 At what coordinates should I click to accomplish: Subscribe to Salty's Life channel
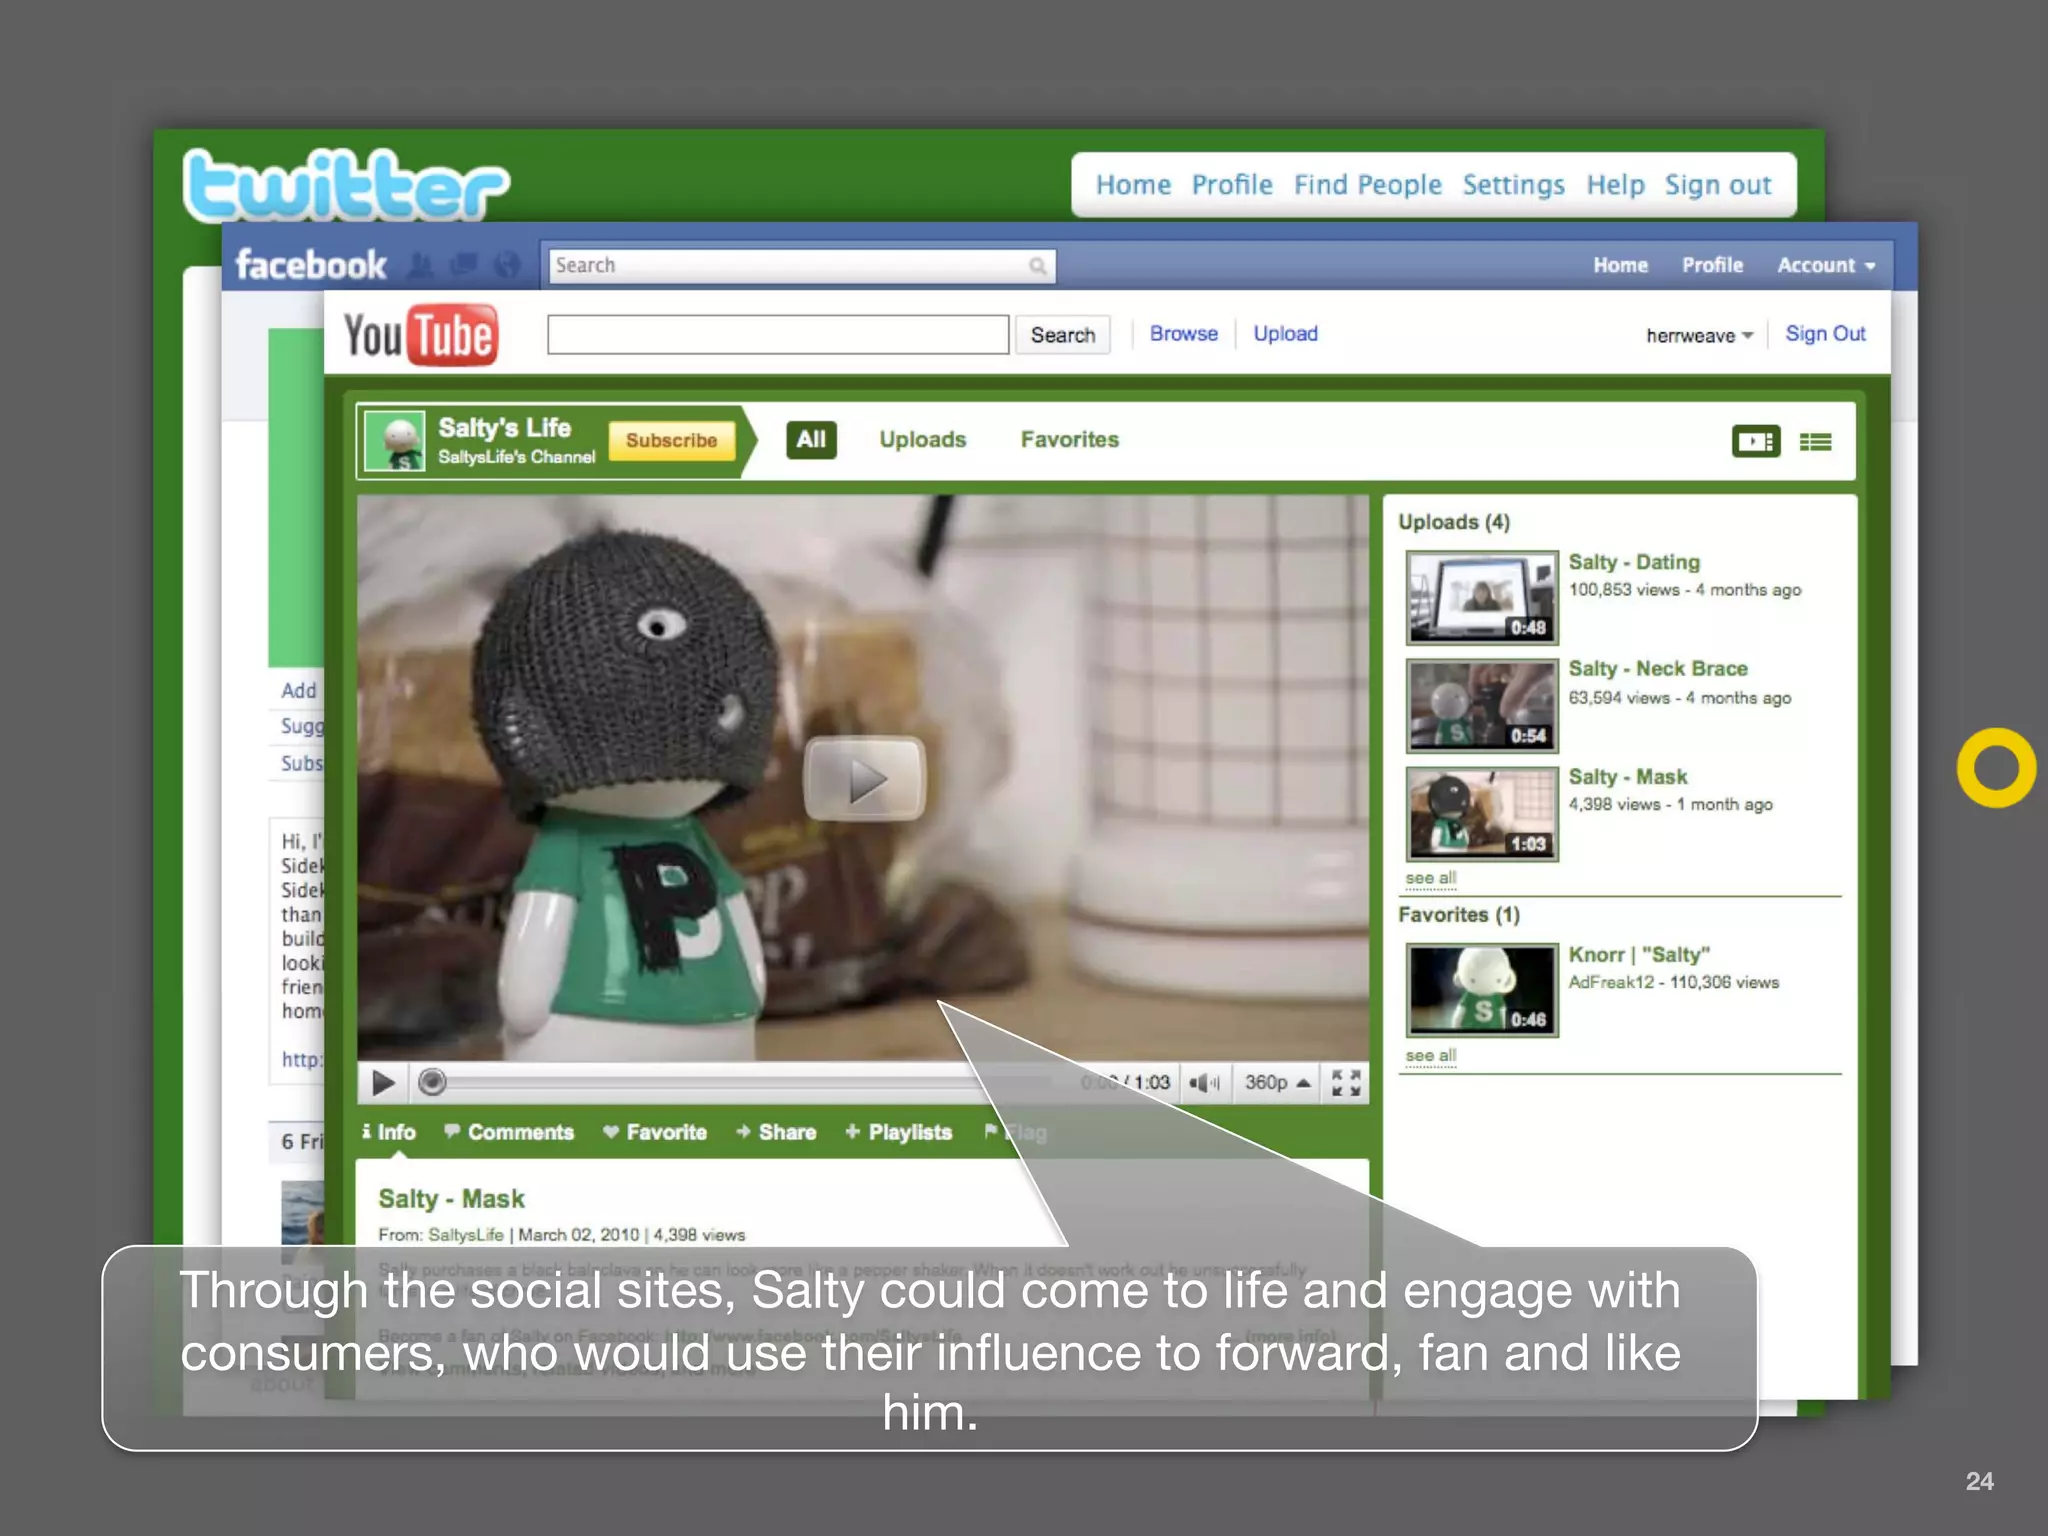[671, 441]
